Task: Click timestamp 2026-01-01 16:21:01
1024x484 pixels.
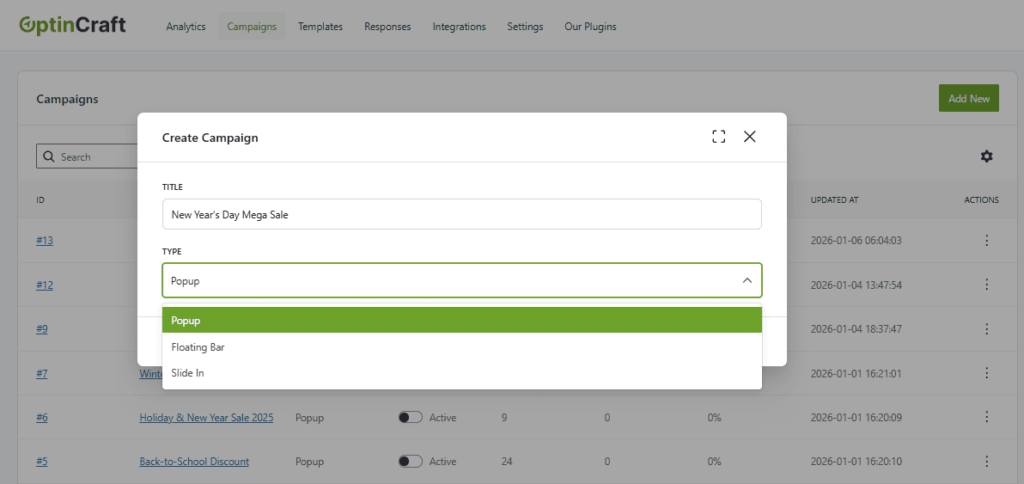Action: click(x=856, y=373)
